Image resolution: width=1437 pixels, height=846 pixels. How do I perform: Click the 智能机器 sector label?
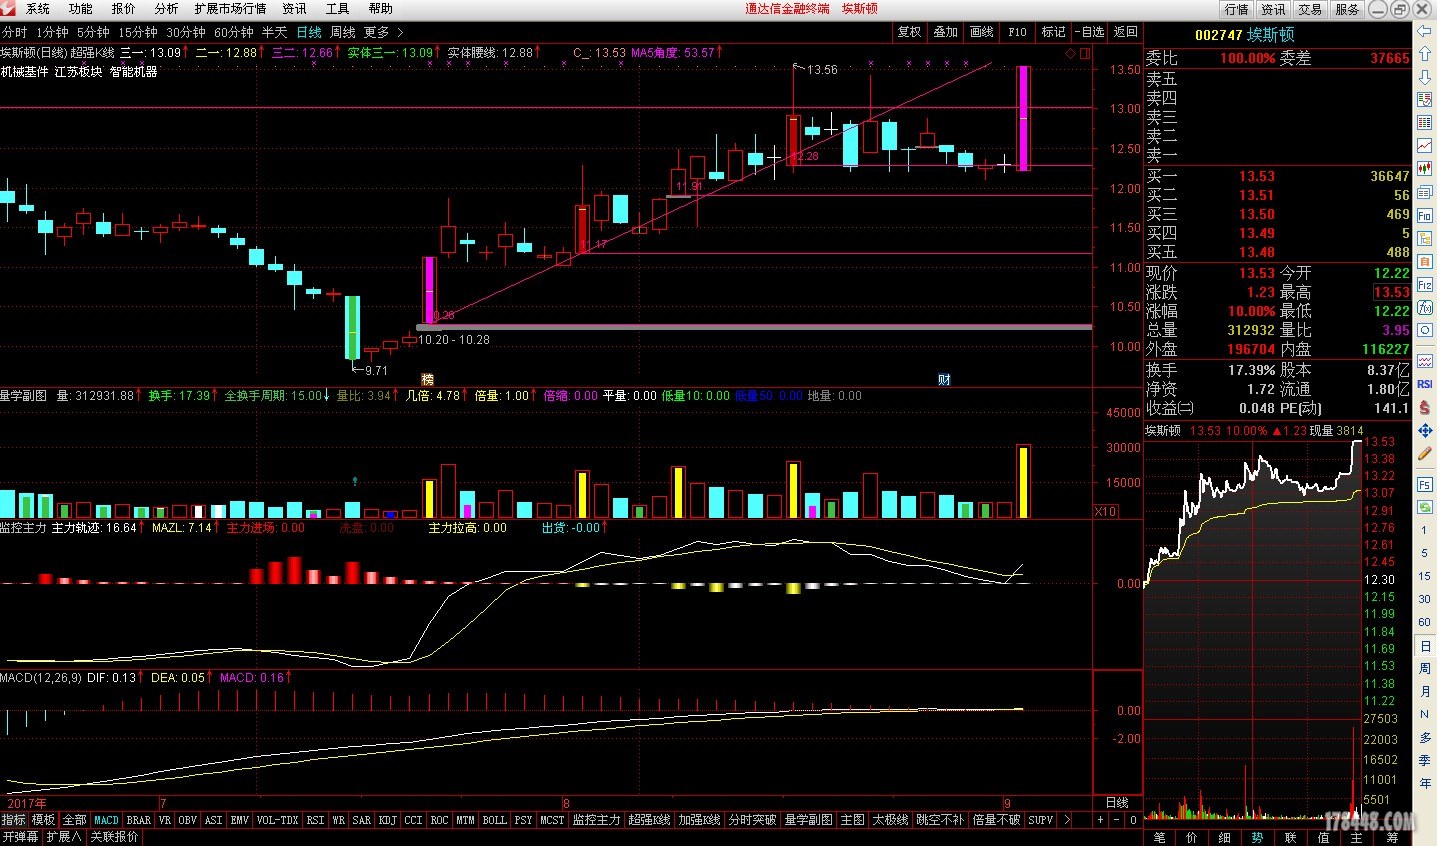point(134,72)
